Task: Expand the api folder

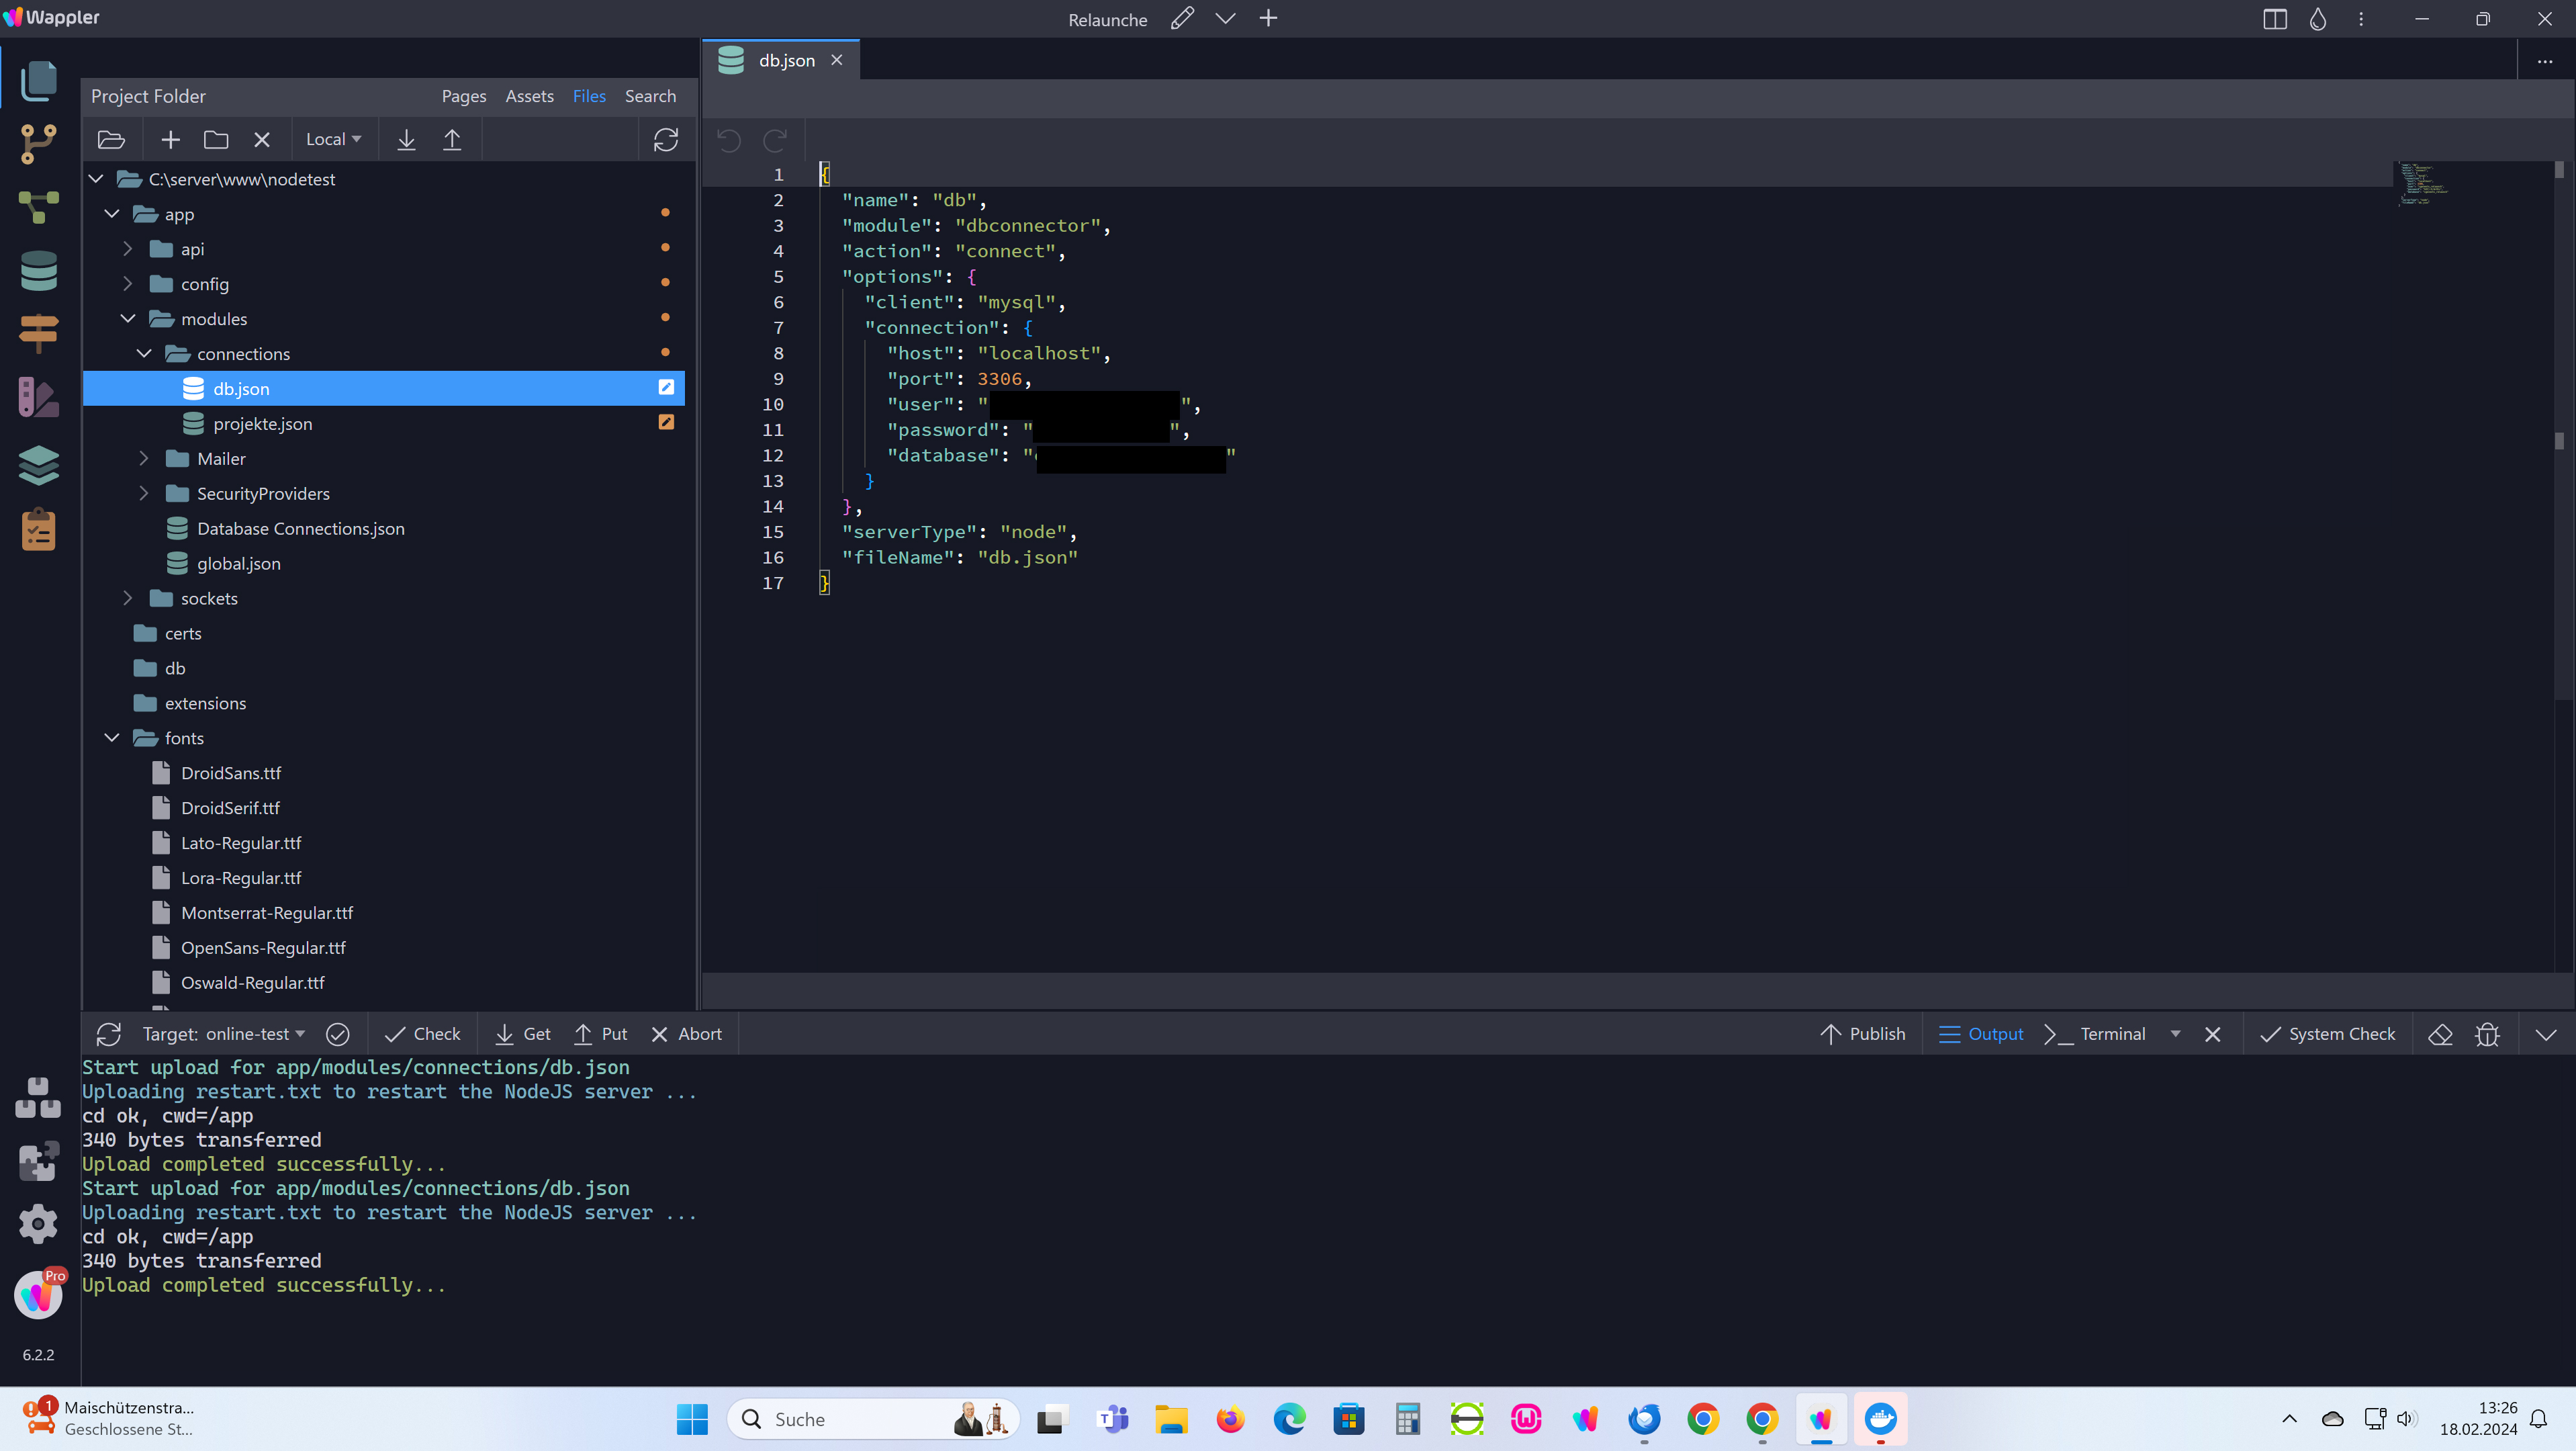Action: [x=128, y=249]
